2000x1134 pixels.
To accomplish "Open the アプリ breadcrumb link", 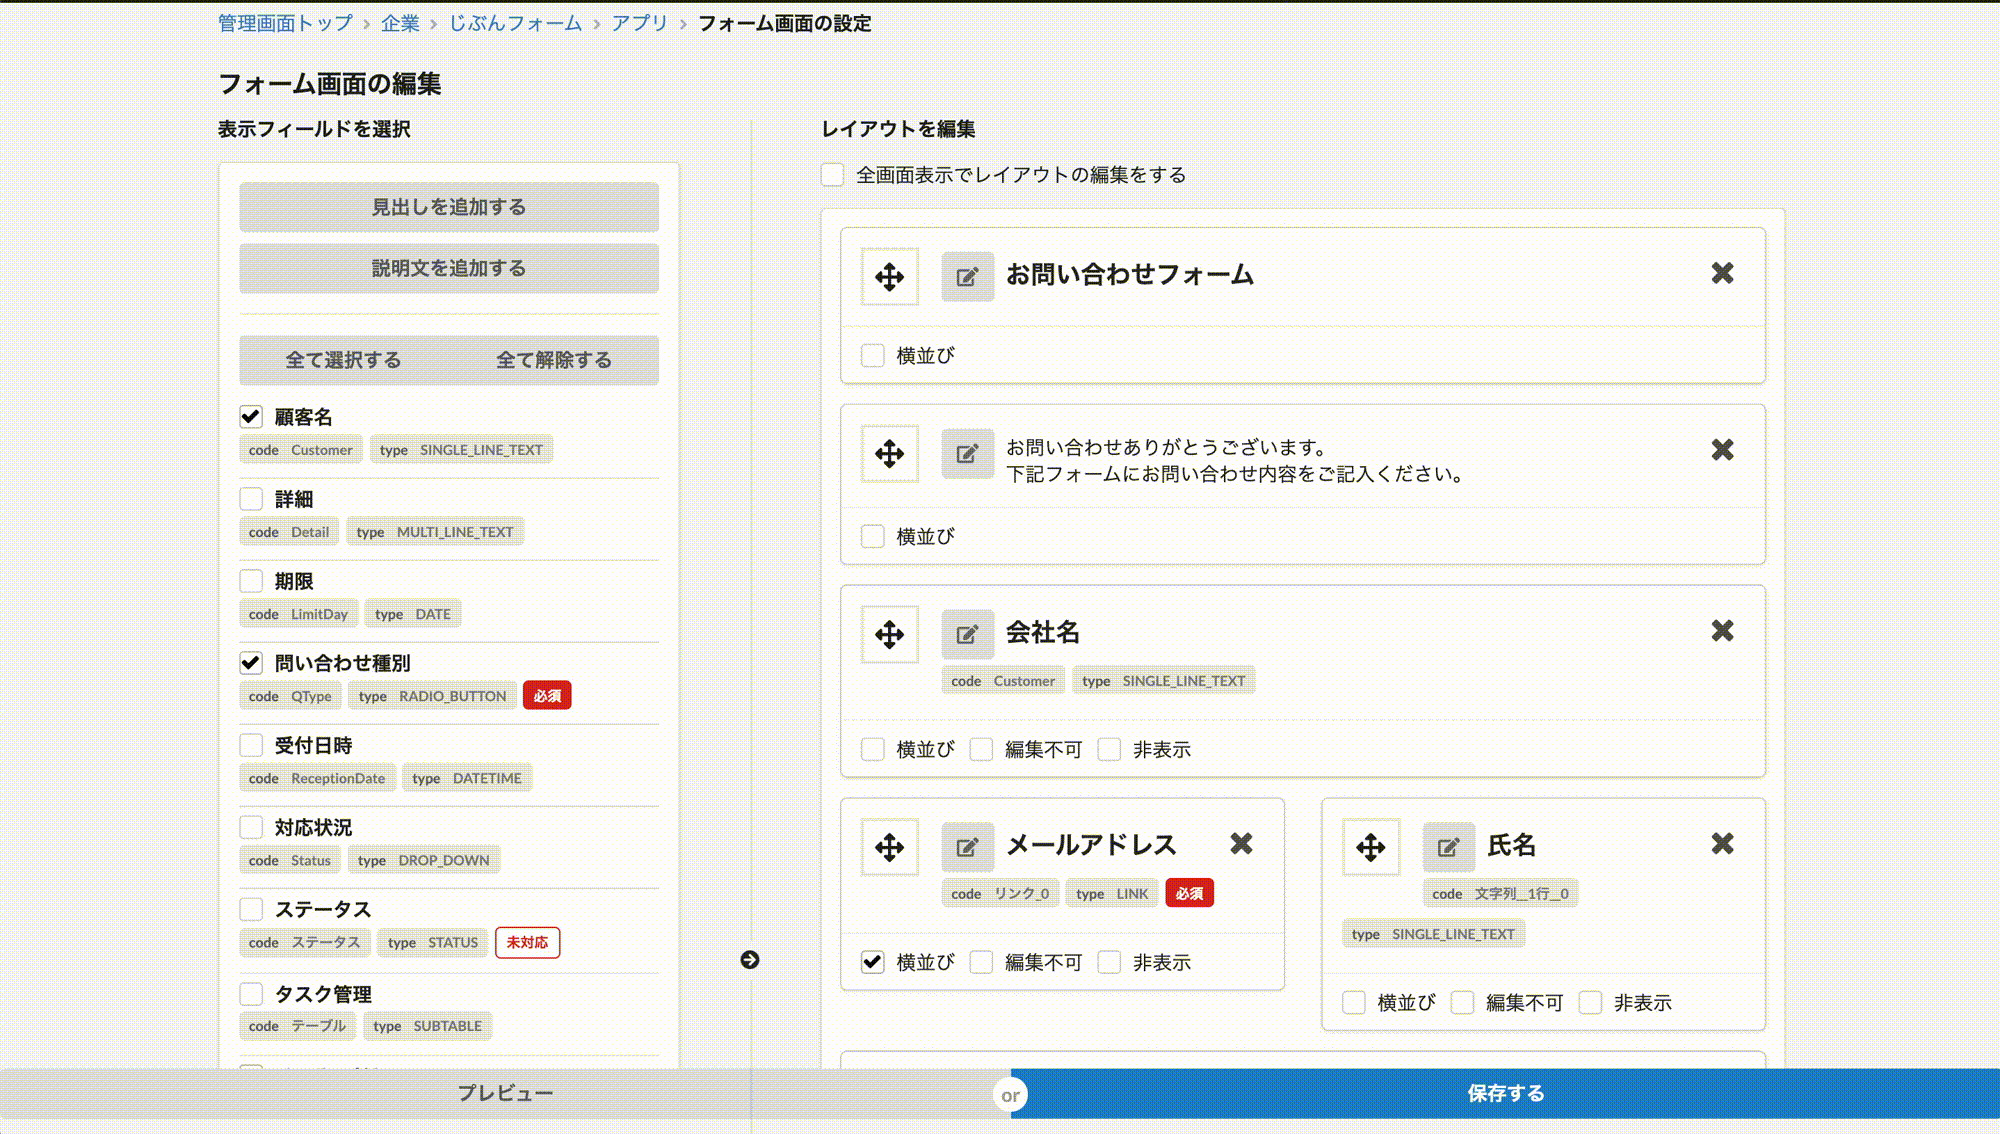I will pyautogui.click(x=639, y=23).
